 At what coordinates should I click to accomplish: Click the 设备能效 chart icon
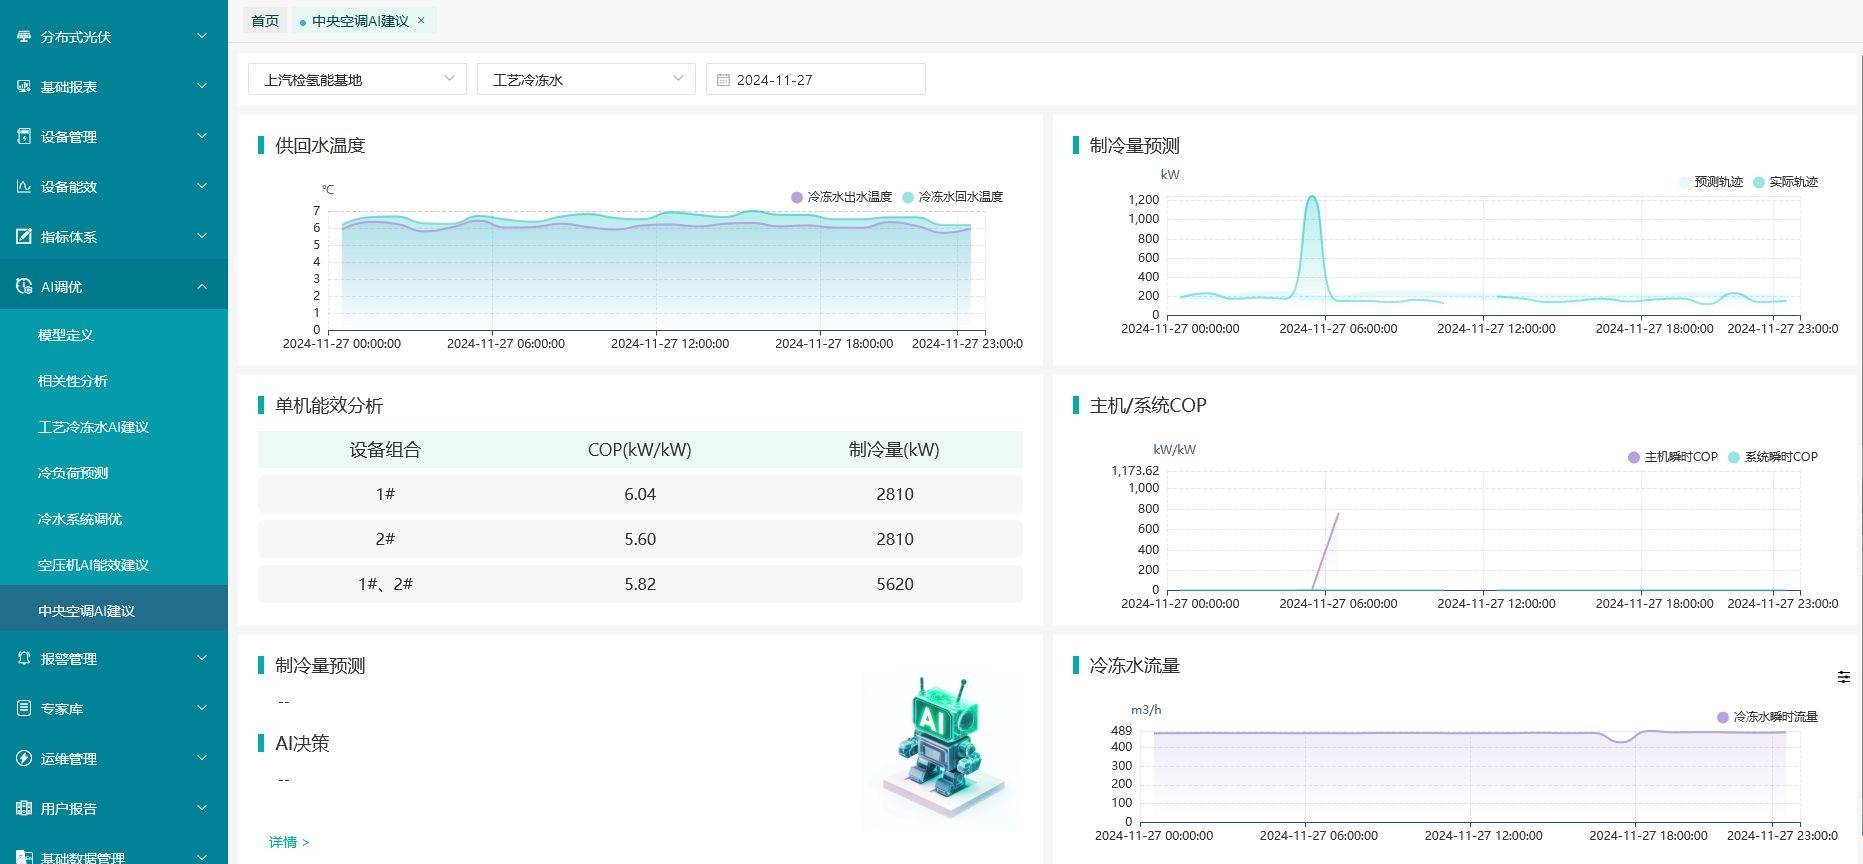tap(24, 187)
